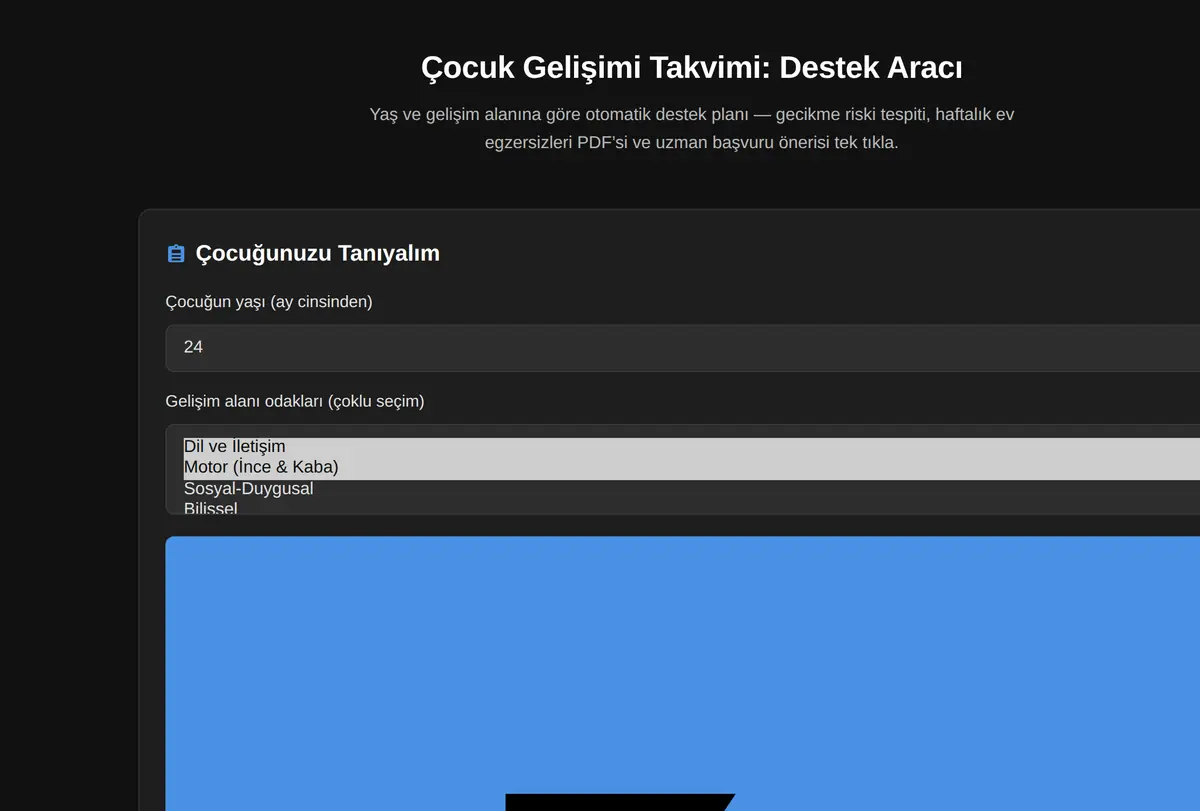Screen dimensions: 1200x811
Task: Select the Sosyal-Duygusal option
Action: [x=692, y=489]
